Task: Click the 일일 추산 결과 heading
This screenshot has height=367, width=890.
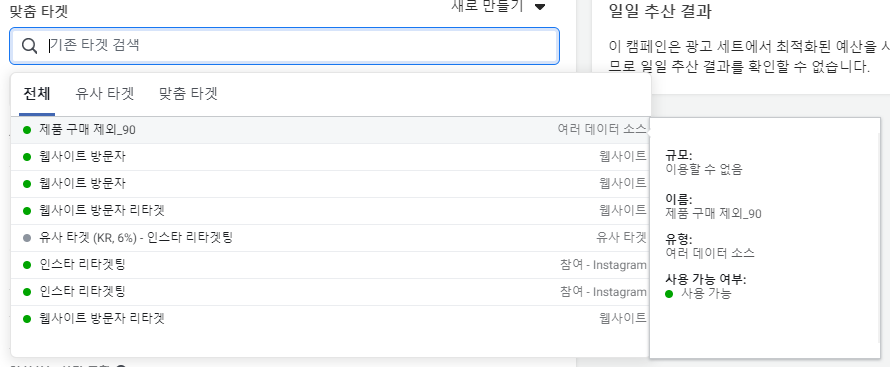Action: [660, 11]
